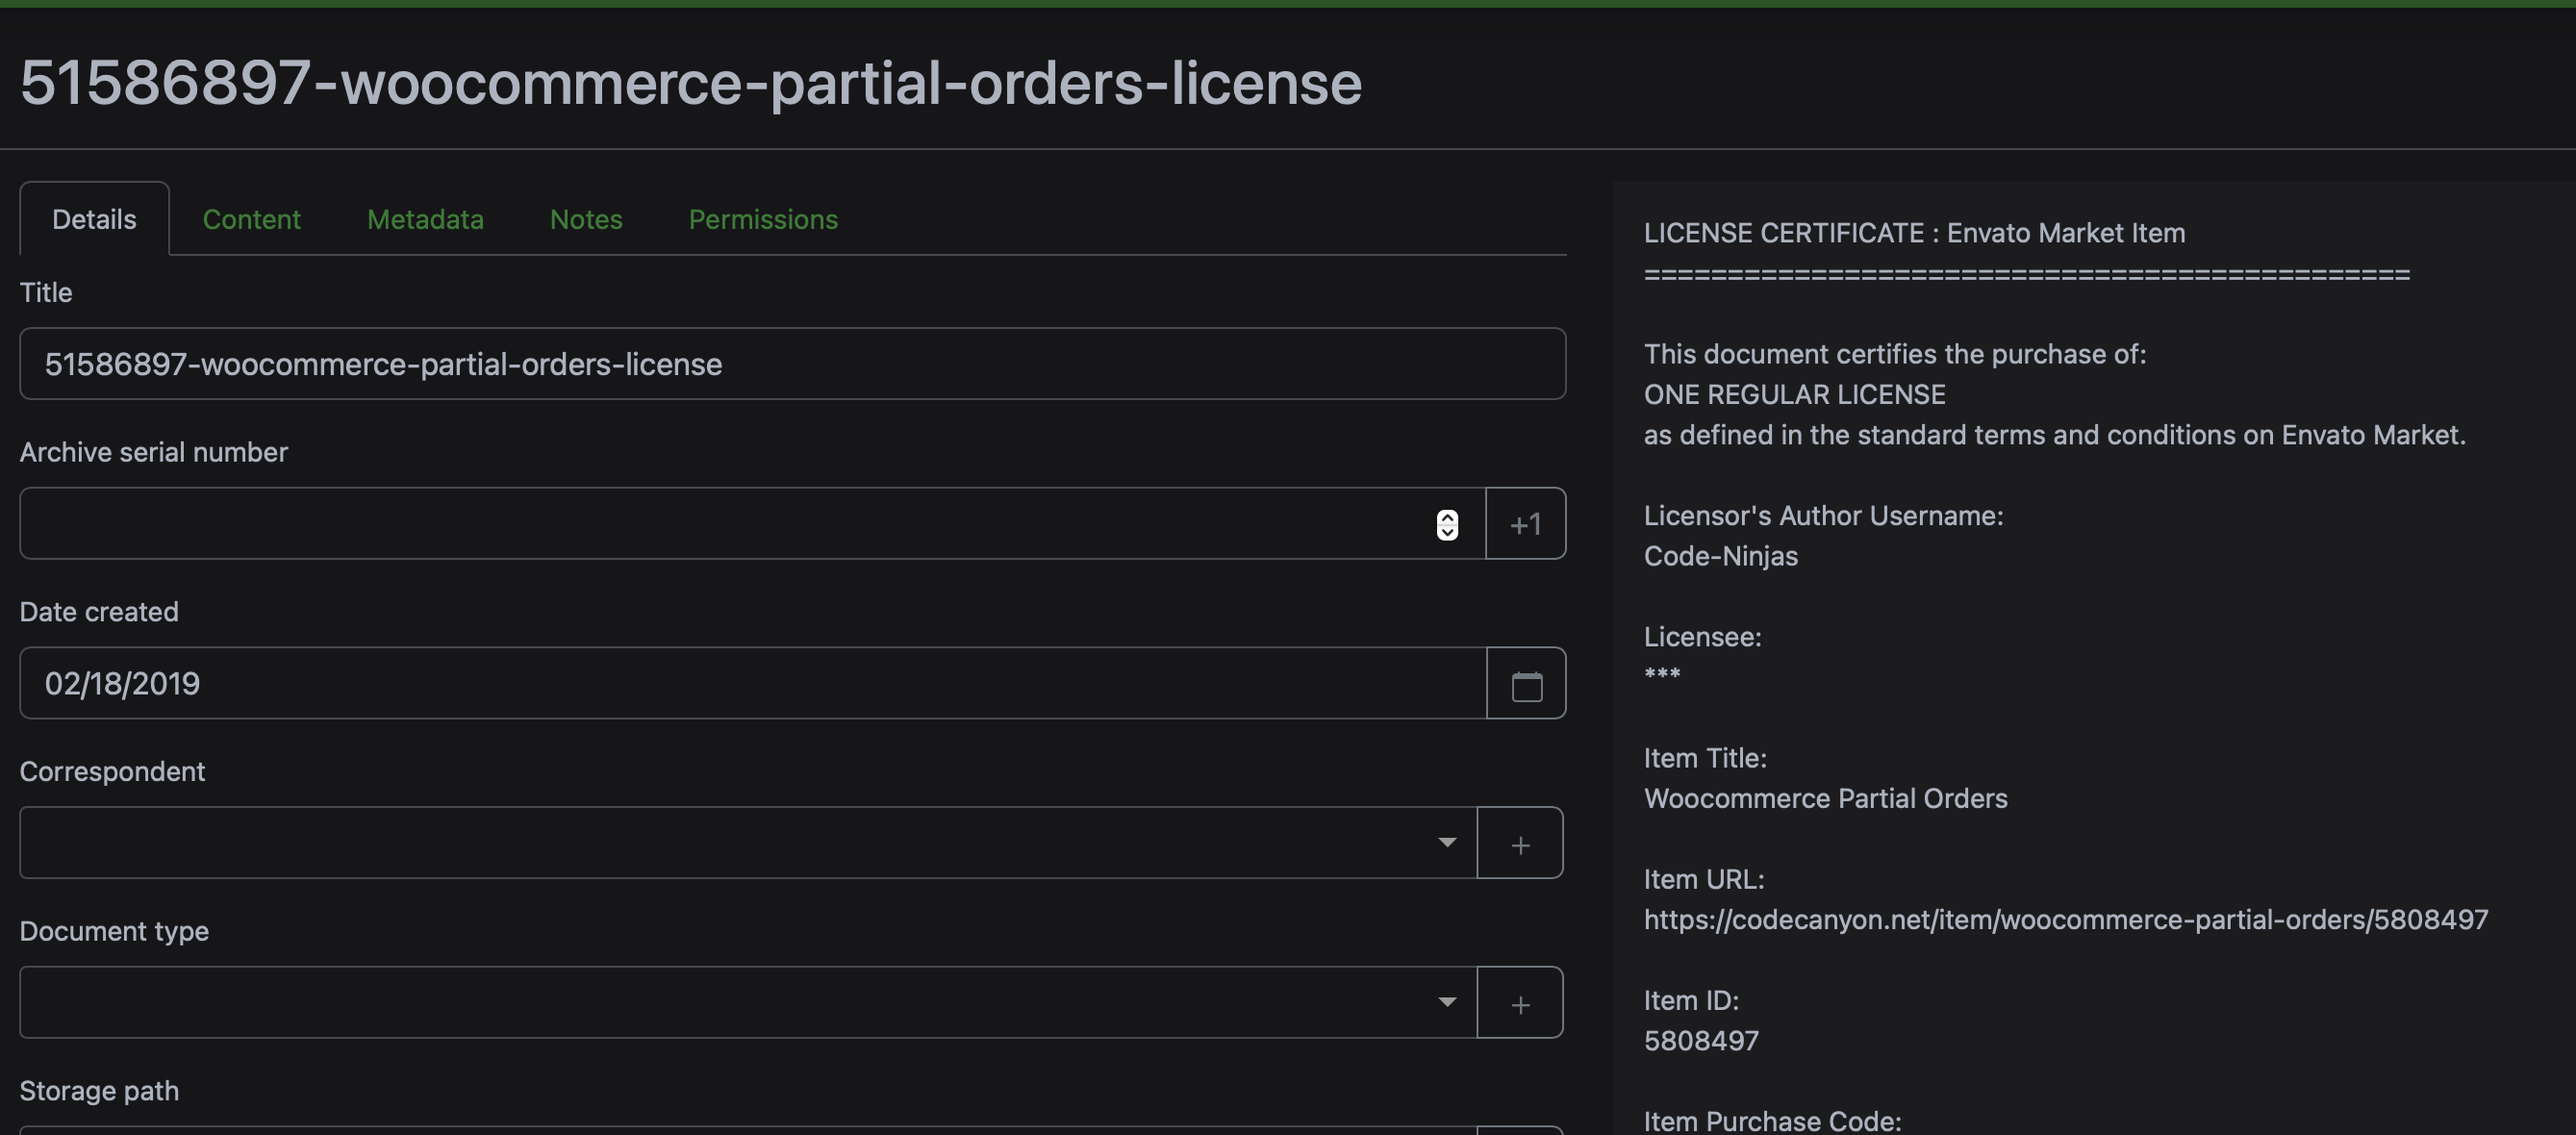Open the Permissions tab
The width and height of the screenshot is (2576, 1135).
coord(763,219)
